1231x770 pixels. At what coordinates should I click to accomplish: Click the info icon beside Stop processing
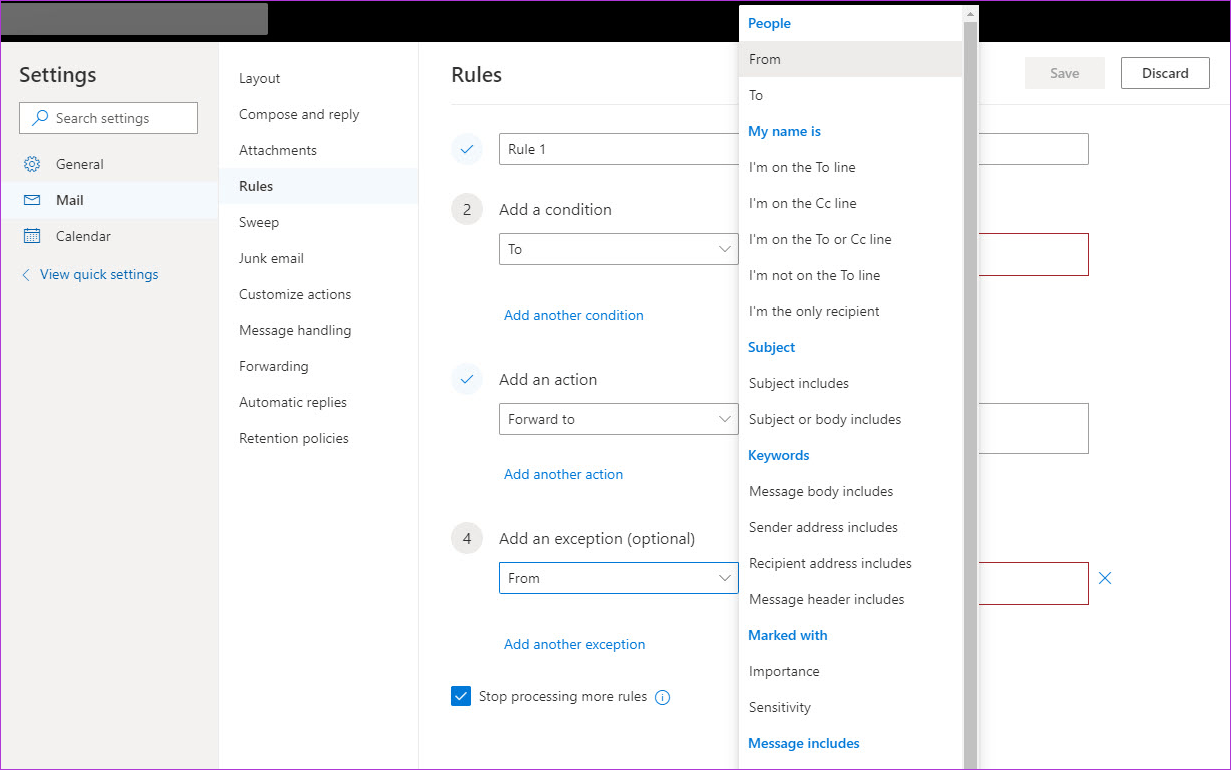(x=662, y=697)
